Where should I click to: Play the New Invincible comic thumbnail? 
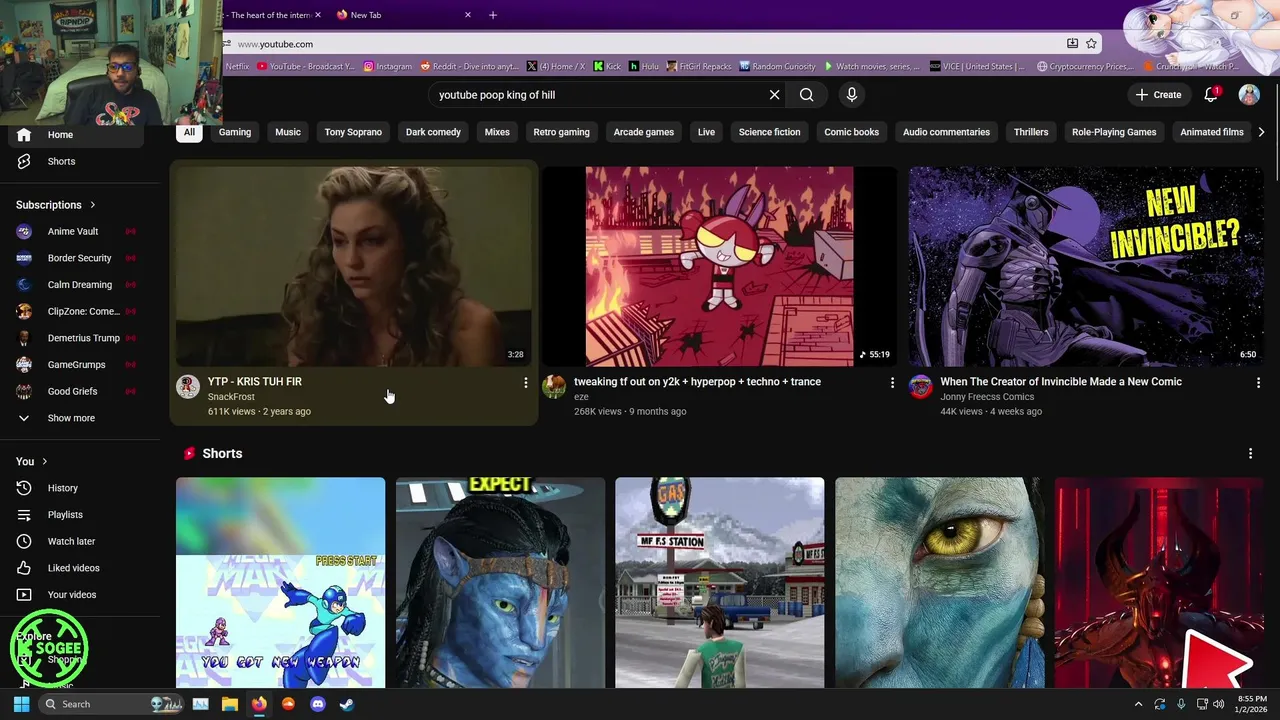tap(1086, 266)
